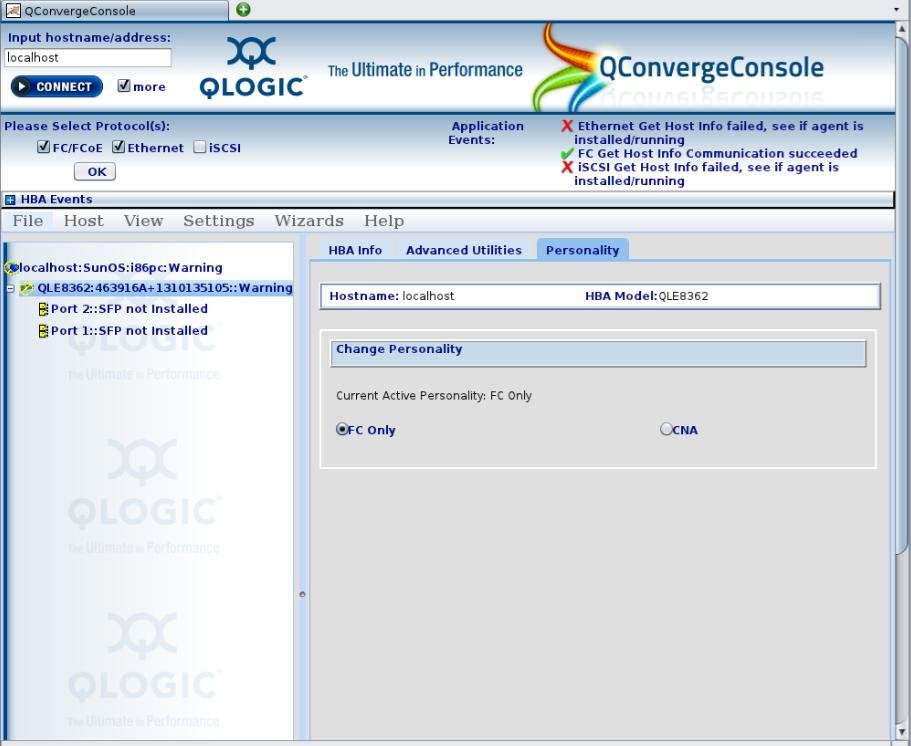Toggle the 'more' checkbox

pyautogui.click(x=124, y=86)
